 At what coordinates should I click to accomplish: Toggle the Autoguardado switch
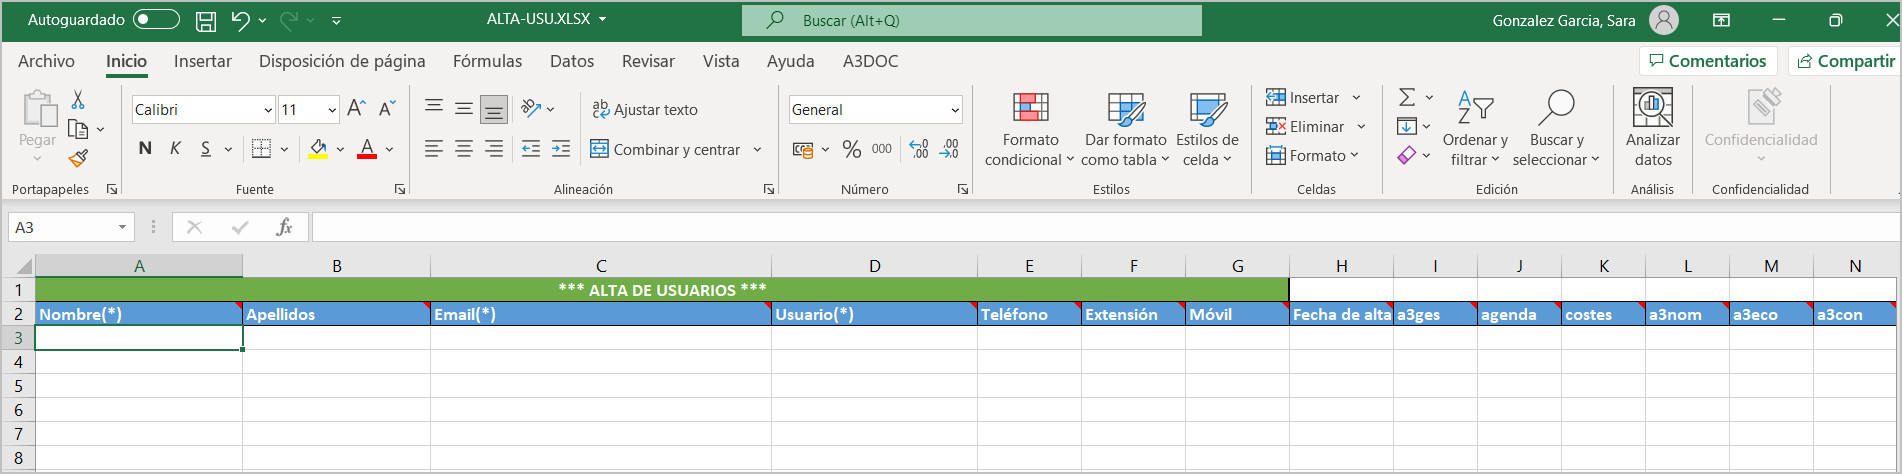click(156, 20)
